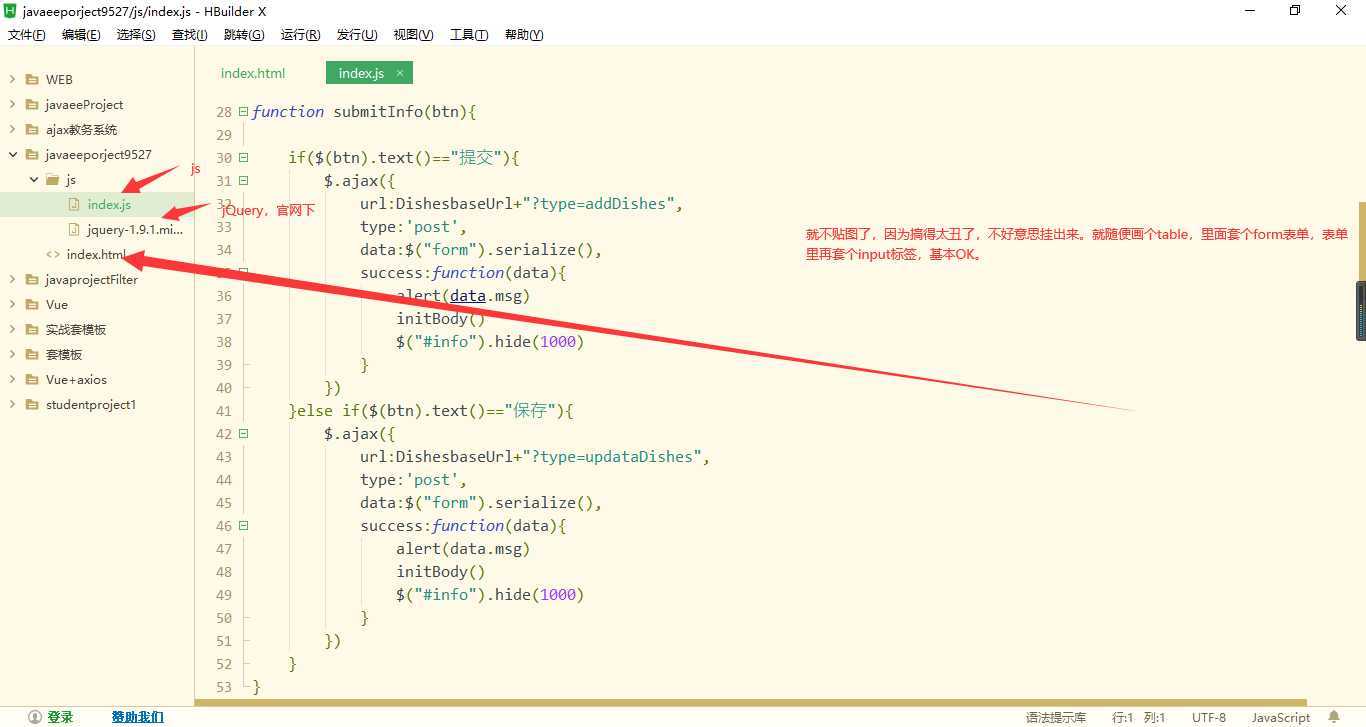Click the 列:1 column indicator
Screen dimensions: 1366x727
[x=1155, y=717]
